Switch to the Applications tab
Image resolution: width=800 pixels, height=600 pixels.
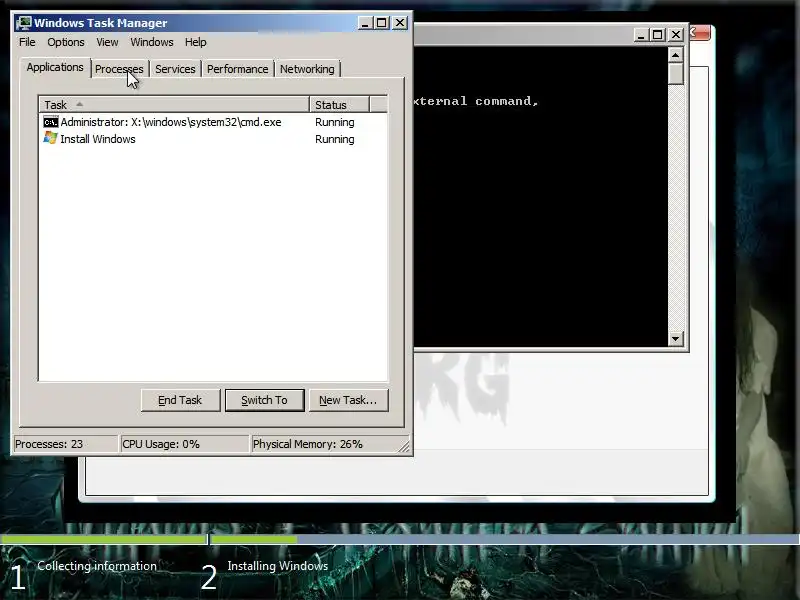55,67
